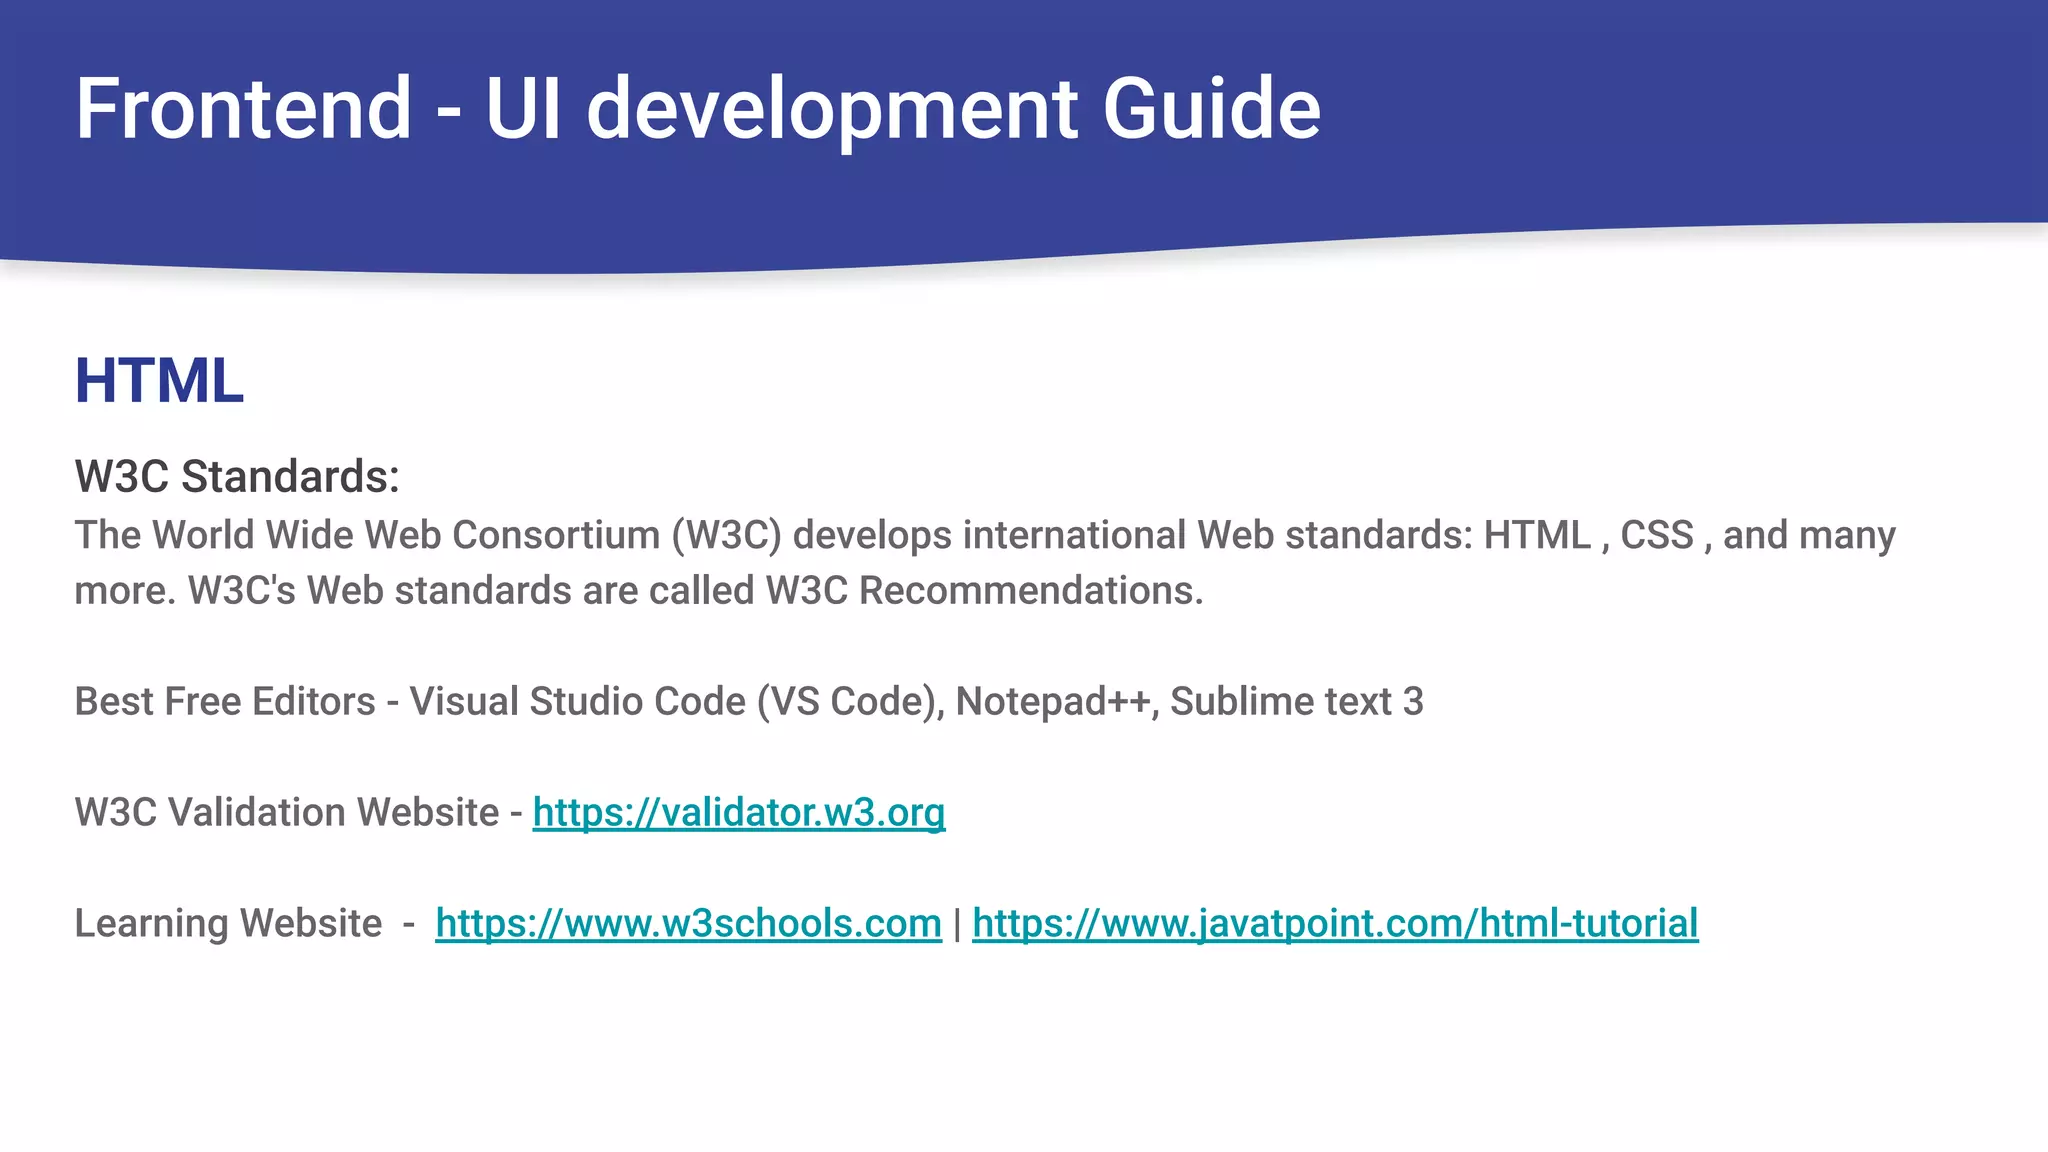Click the pipe separator between learning links
Viewport: 2048px width, 1152px height.
957,923
